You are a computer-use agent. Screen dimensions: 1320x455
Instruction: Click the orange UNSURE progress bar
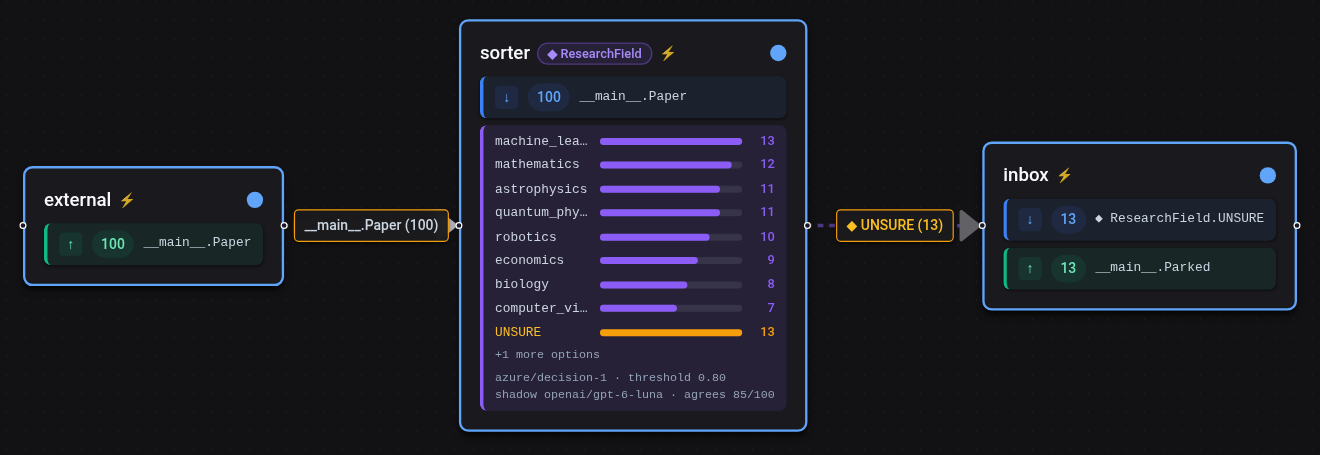671,332
